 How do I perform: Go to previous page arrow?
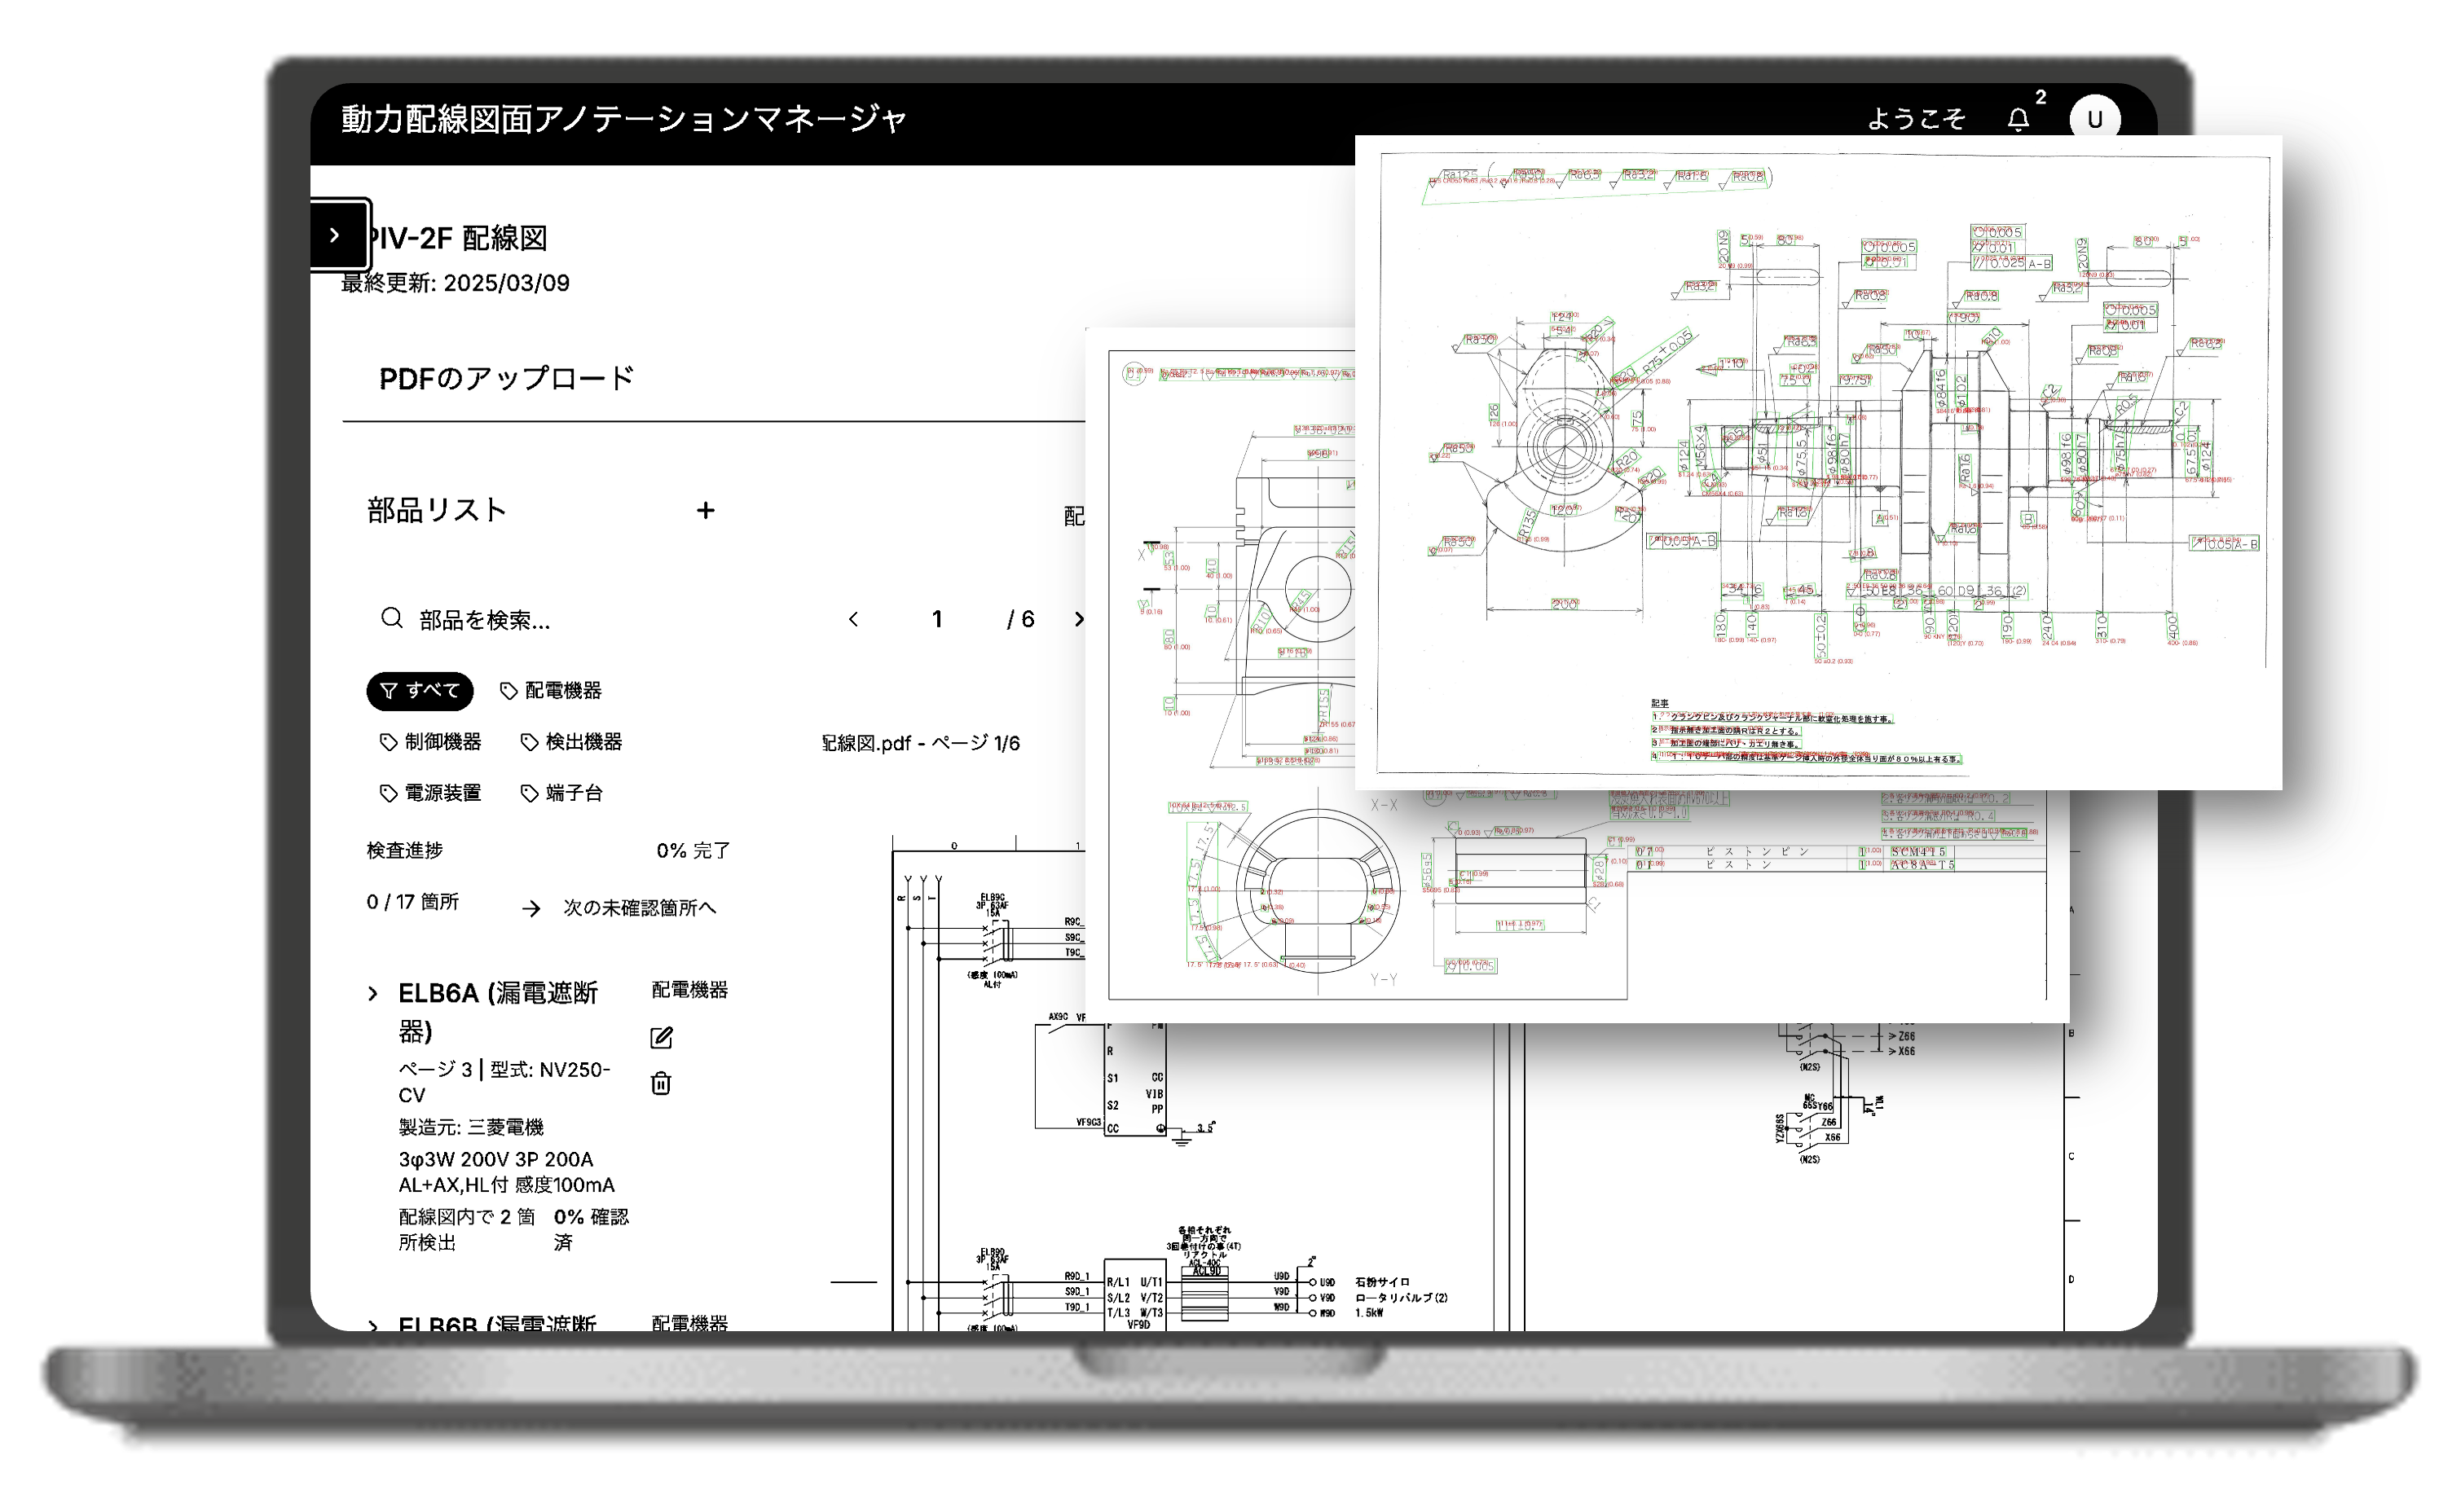point(853,620)
